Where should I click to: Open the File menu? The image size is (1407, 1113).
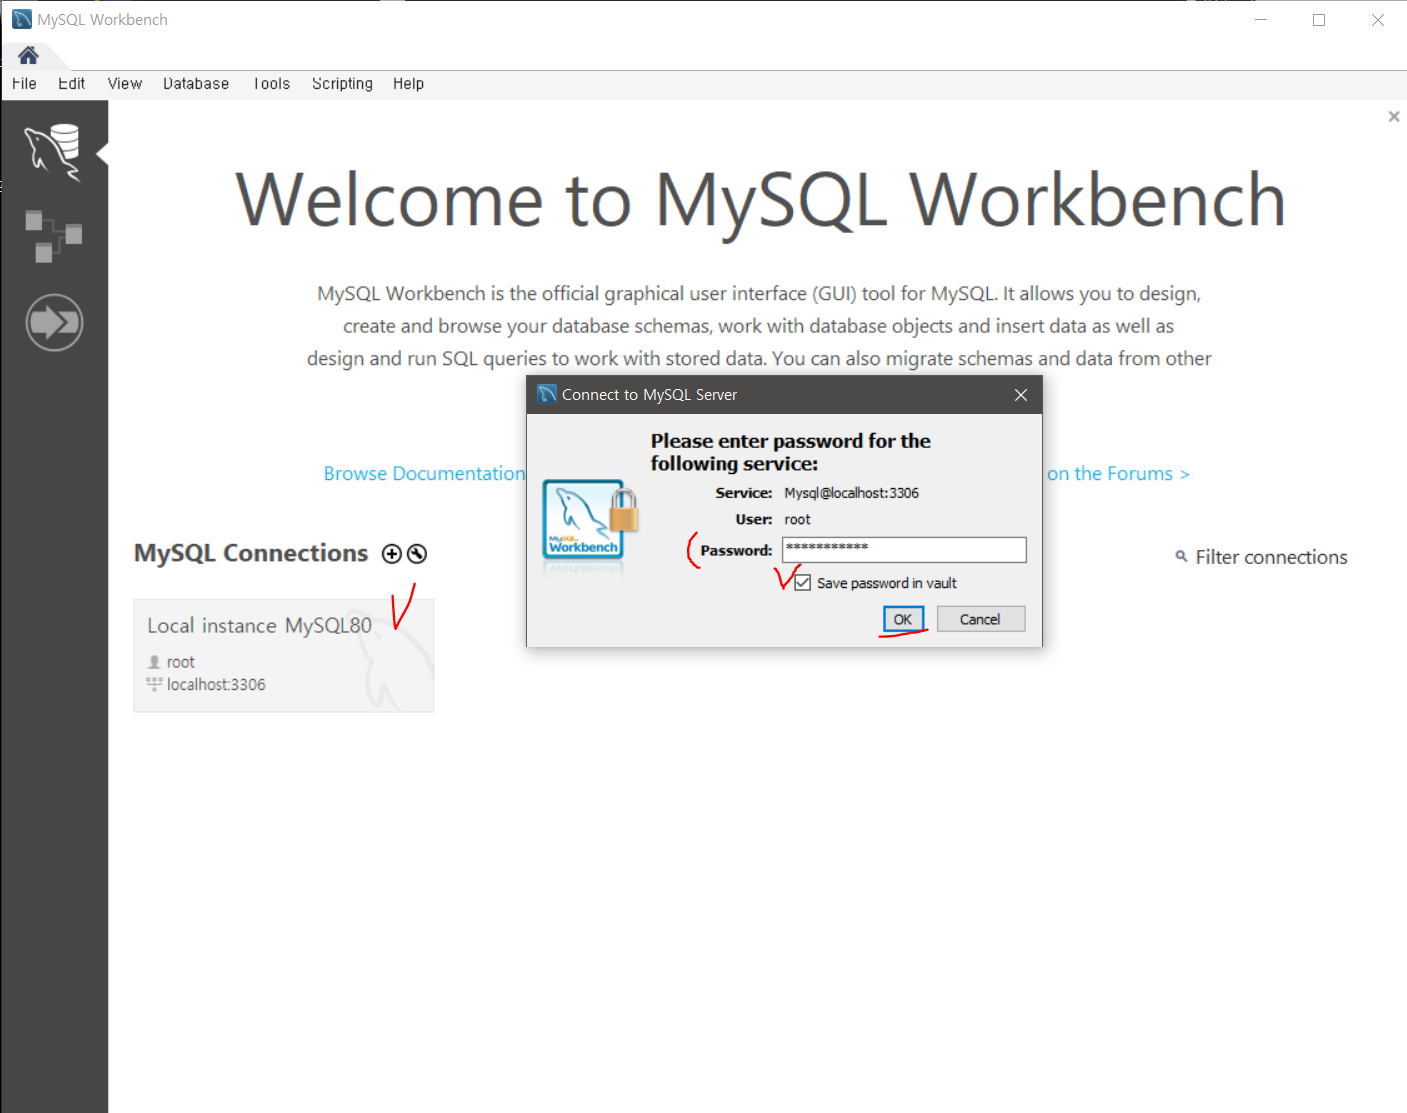coord(24,84)
